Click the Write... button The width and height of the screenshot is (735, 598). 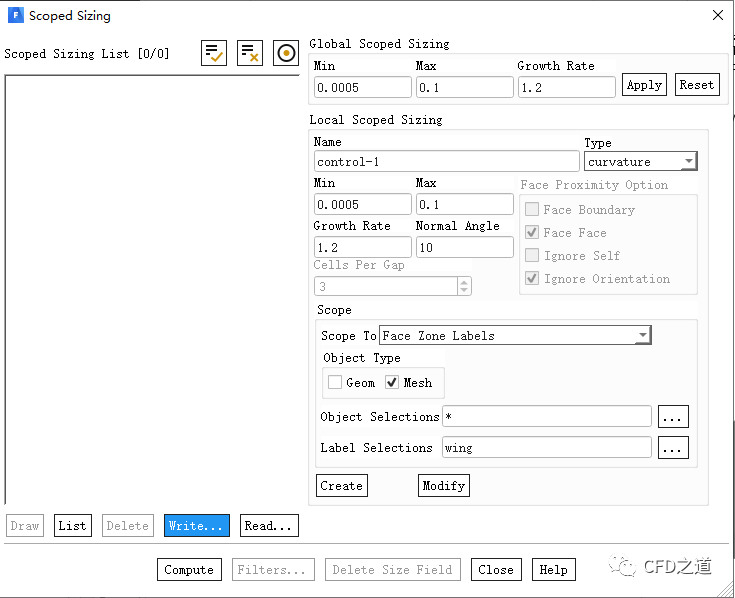[197, 525]
